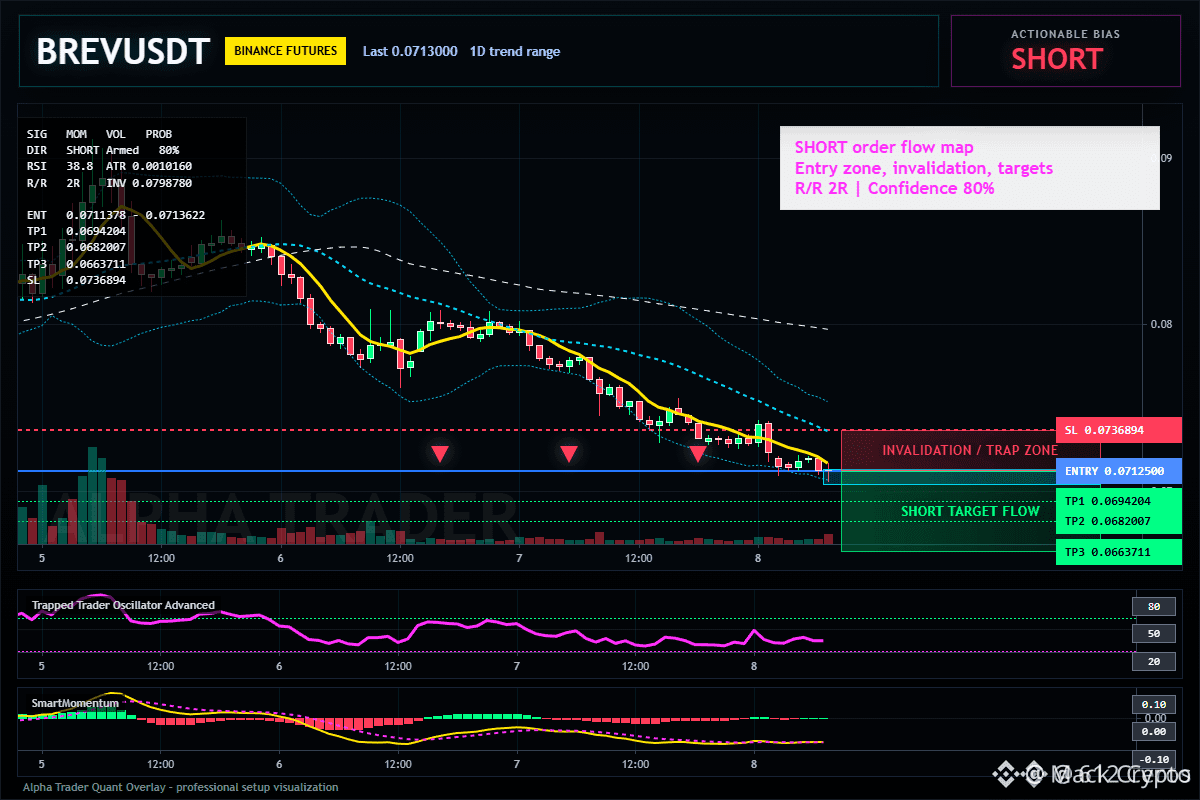The width and height of the screenshot is (1200, 800).
Task: Click the ATR 0.0010160 value in stats panel
Action: coord(149,165)
